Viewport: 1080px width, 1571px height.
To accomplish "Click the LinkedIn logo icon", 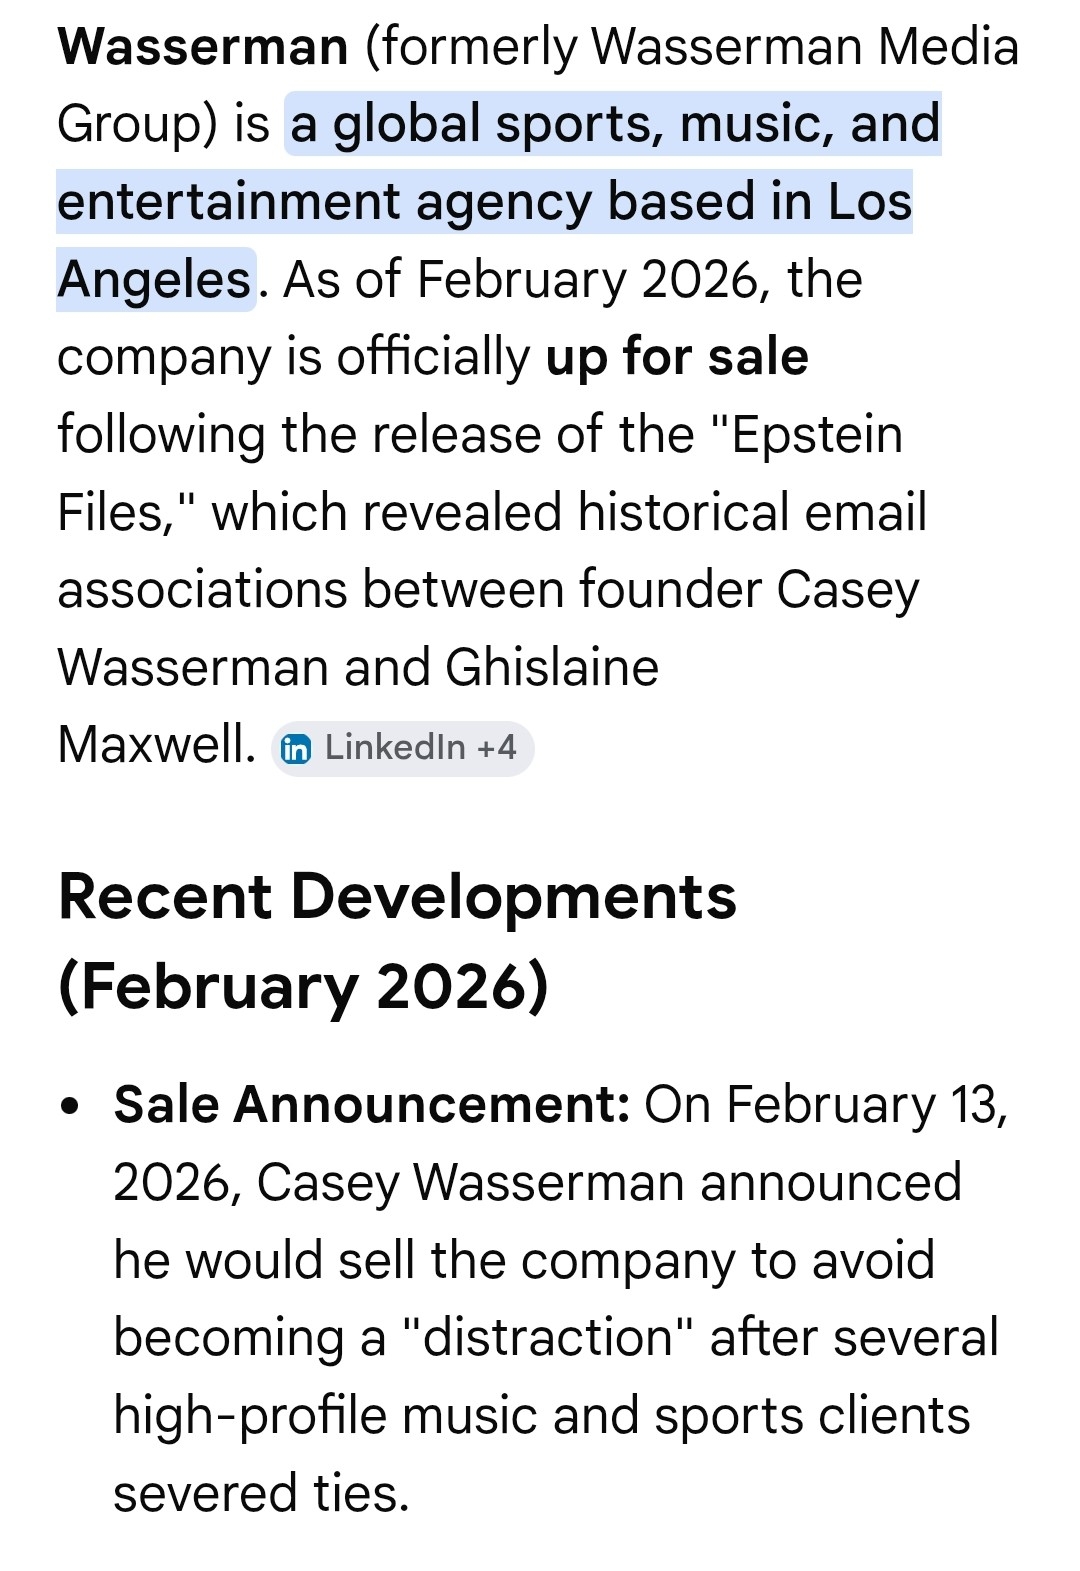I will point(296,748).
